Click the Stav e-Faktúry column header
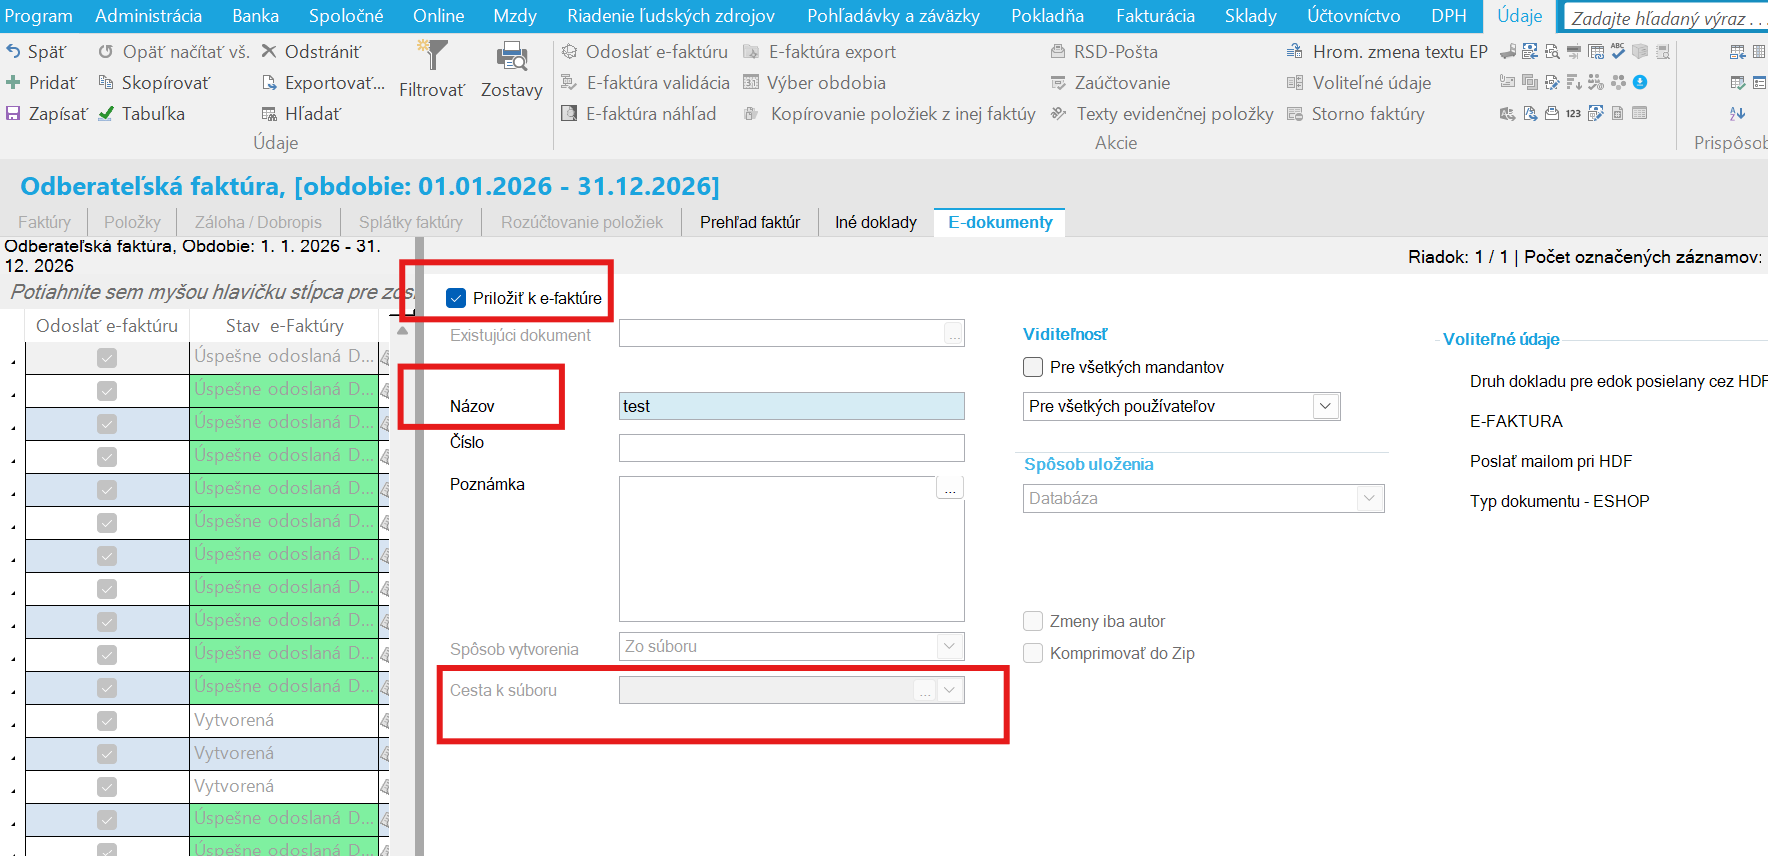This screenshot has height=856, width=1768. (285, 326)
